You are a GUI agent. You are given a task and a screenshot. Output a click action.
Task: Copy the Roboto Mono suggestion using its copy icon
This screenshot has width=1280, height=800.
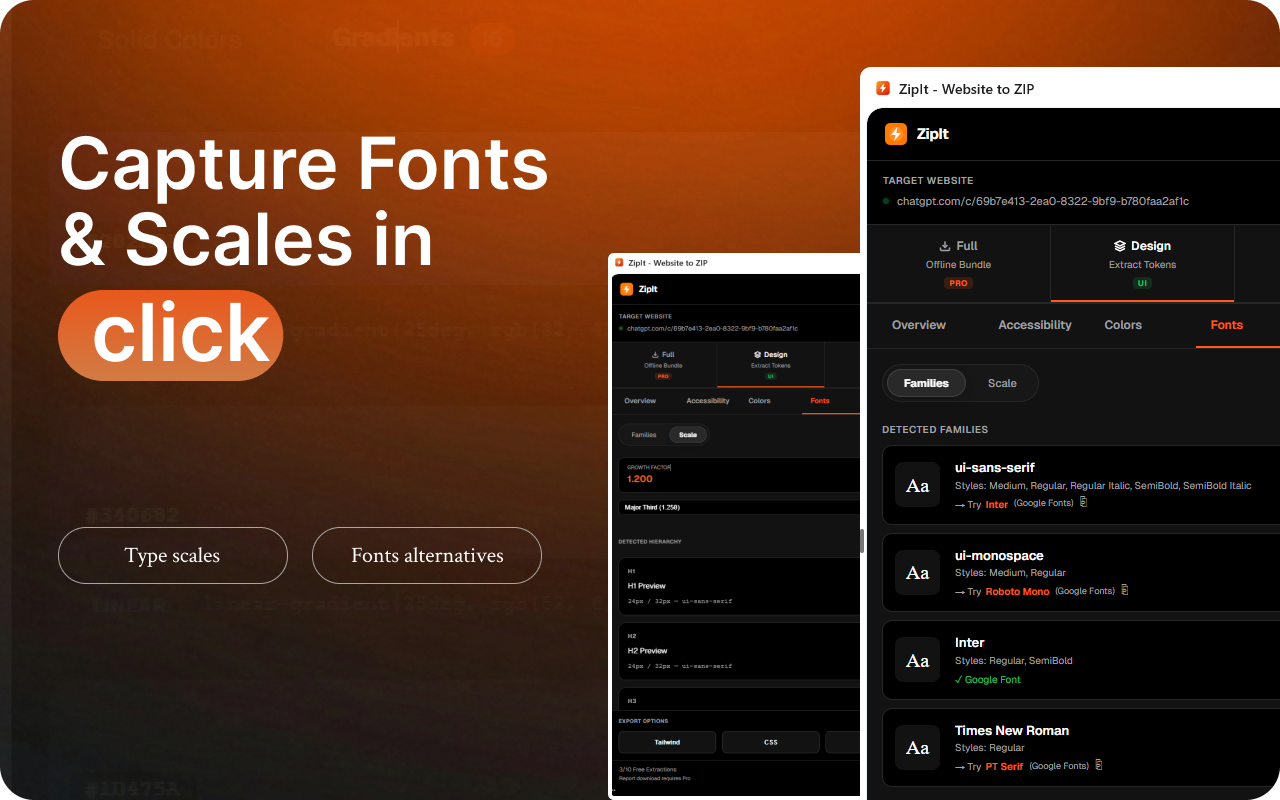1124,591
